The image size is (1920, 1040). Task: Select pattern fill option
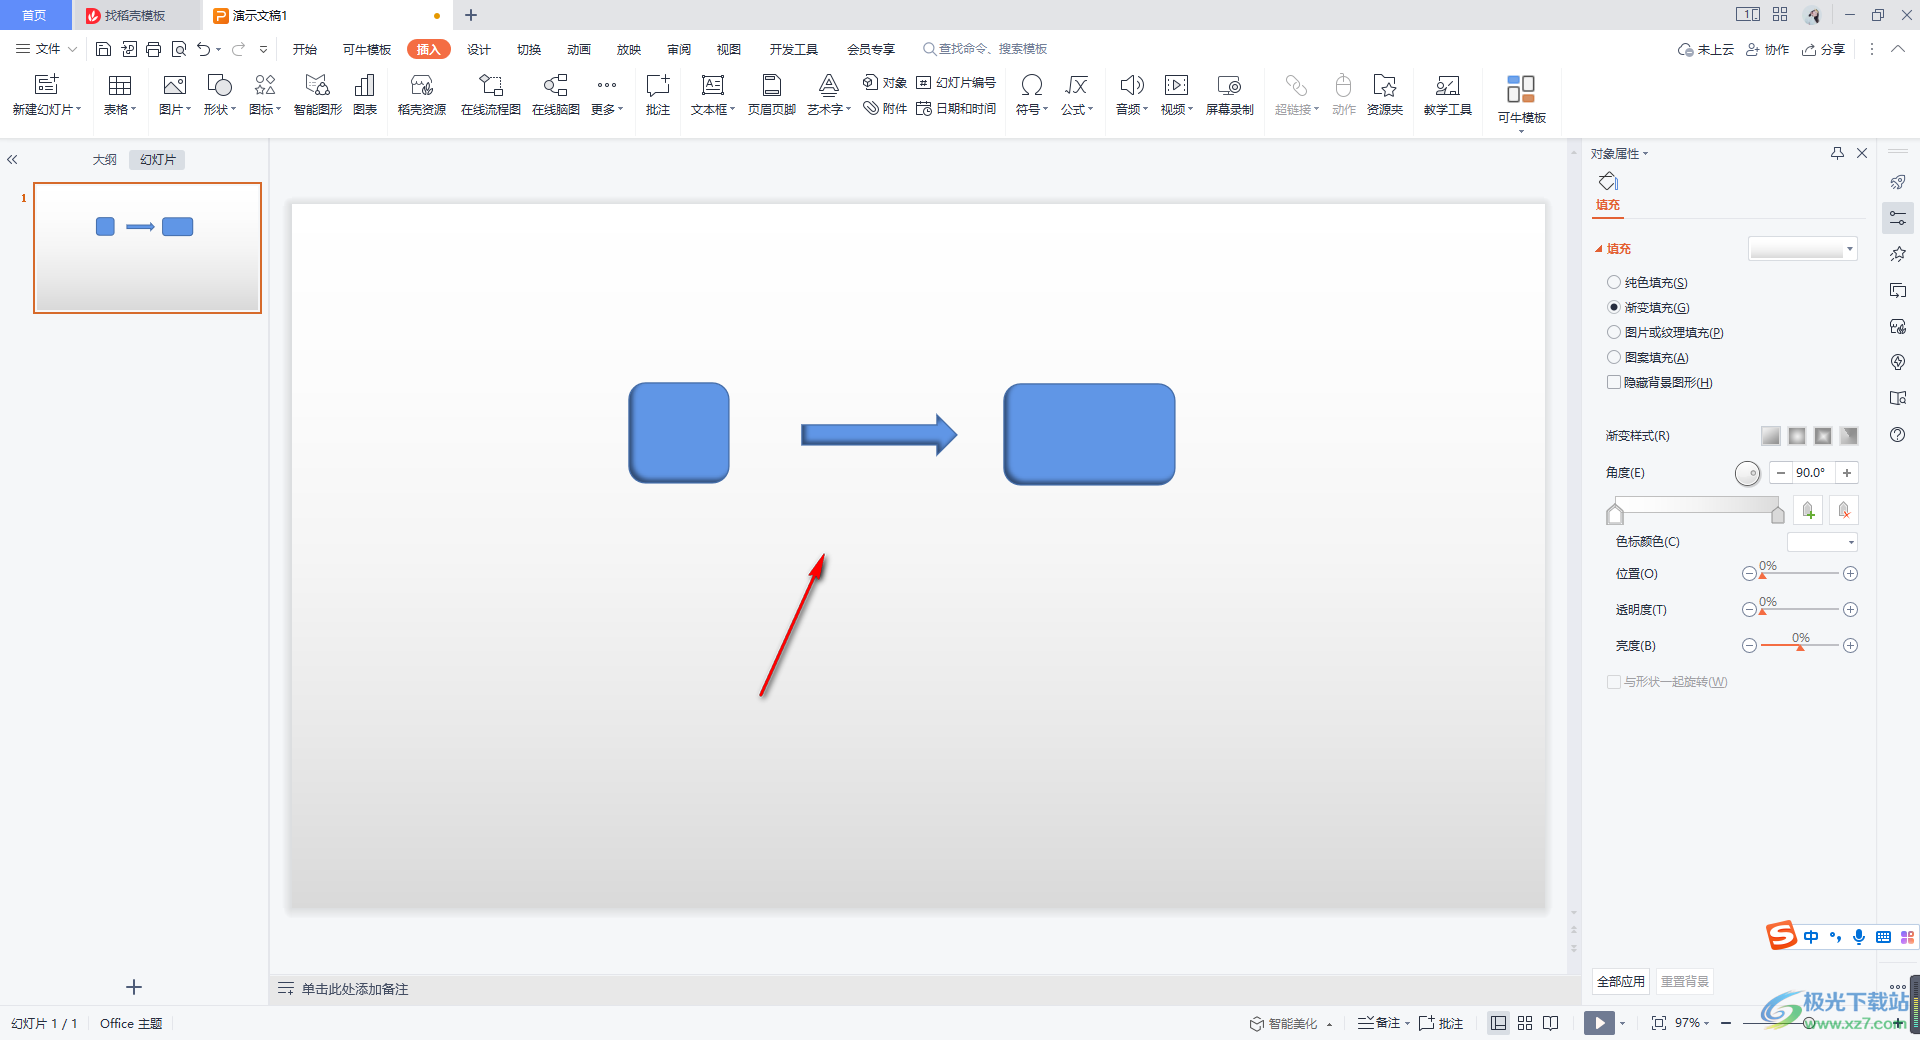point(1648,358)
